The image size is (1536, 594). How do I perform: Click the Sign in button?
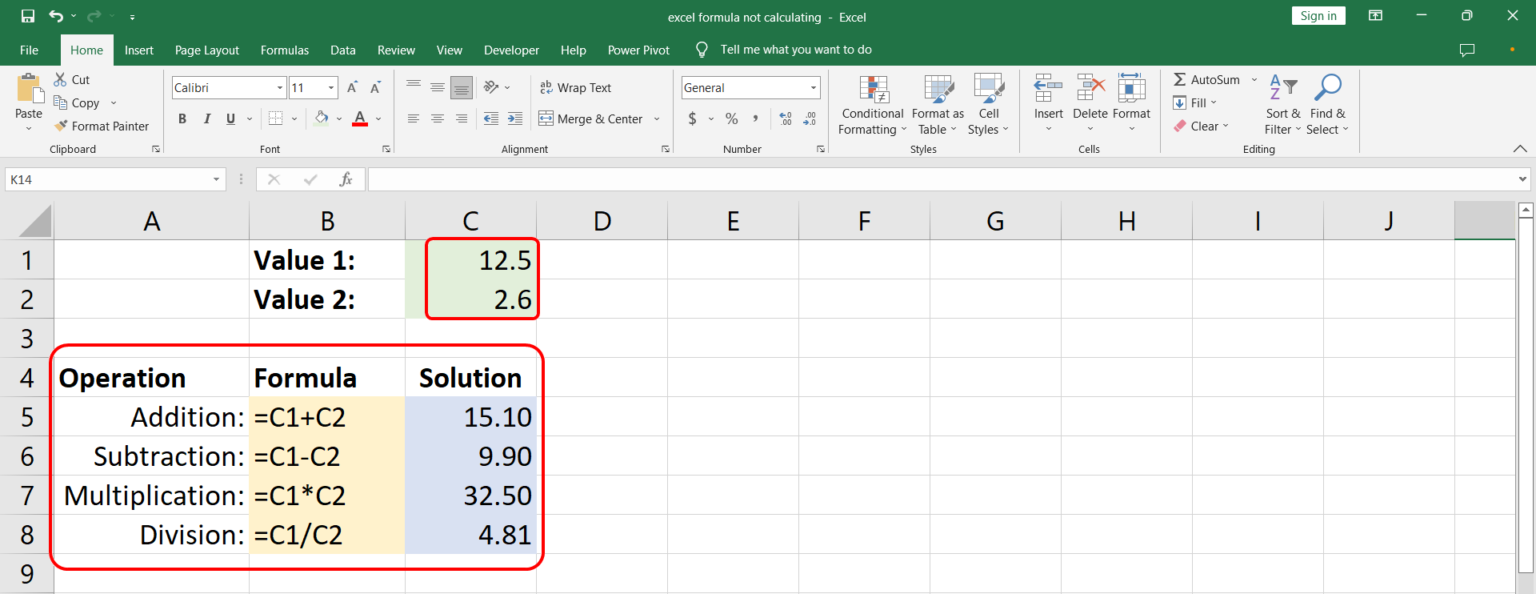(1317, 15)
